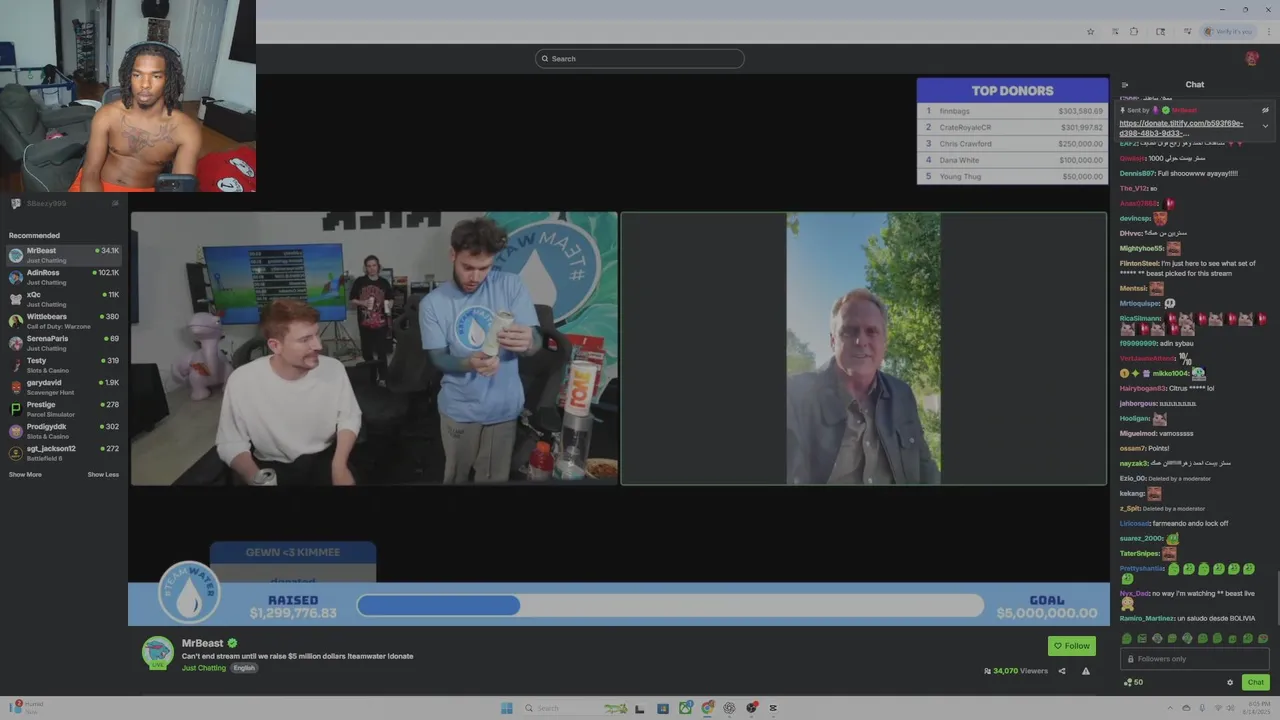
Task: Click username FlintonSteel in chat
Action: pos(1139,263)
